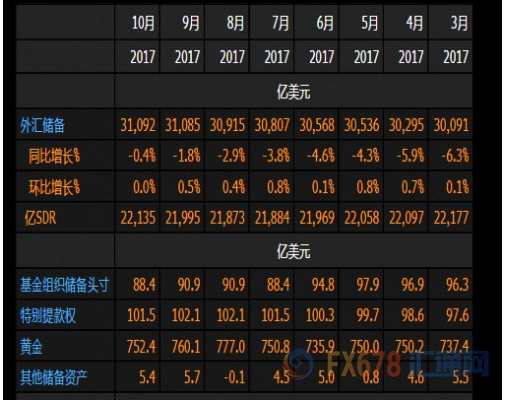
Task: Click the 5.7 other reserve assets value
Action: pos(192,377)
